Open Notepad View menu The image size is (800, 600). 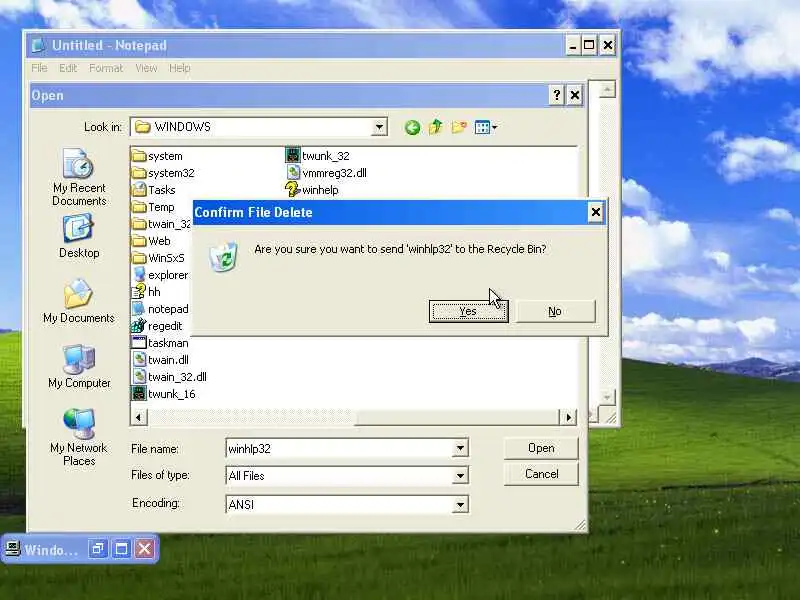coord(146,68)
